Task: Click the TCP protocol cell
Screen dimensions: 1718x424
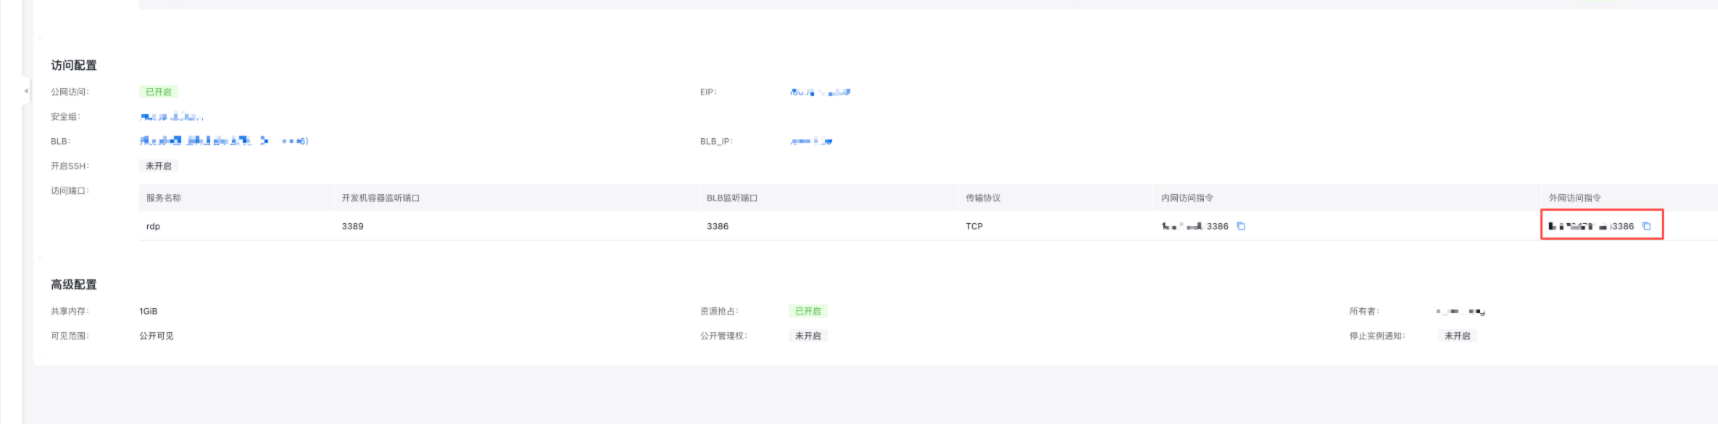Action: click(x=973, y=226)
